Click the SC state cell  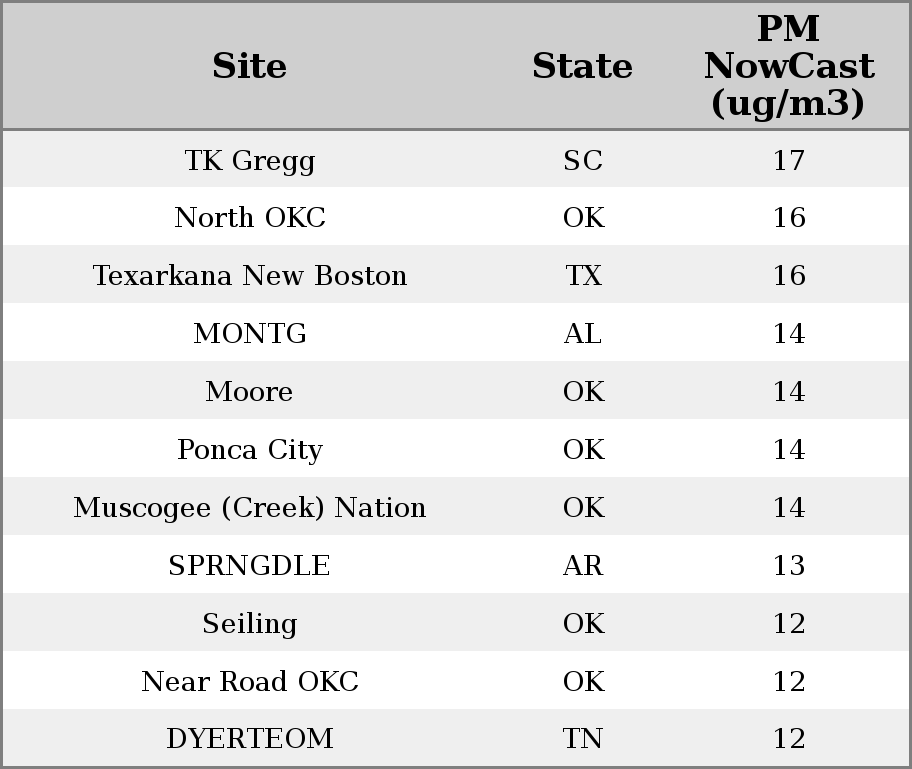[x=583, y=160]
